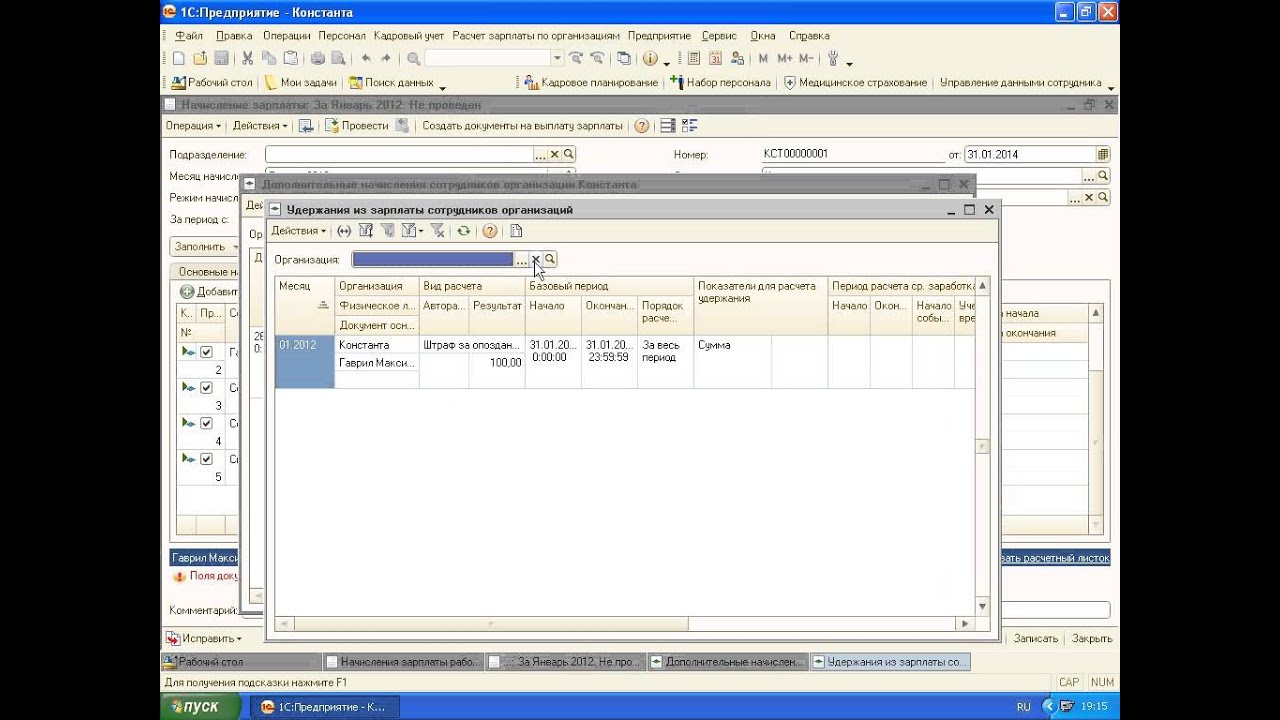Open the Персонал menu
Screen dimensions: 1280x720
point(342,35)
